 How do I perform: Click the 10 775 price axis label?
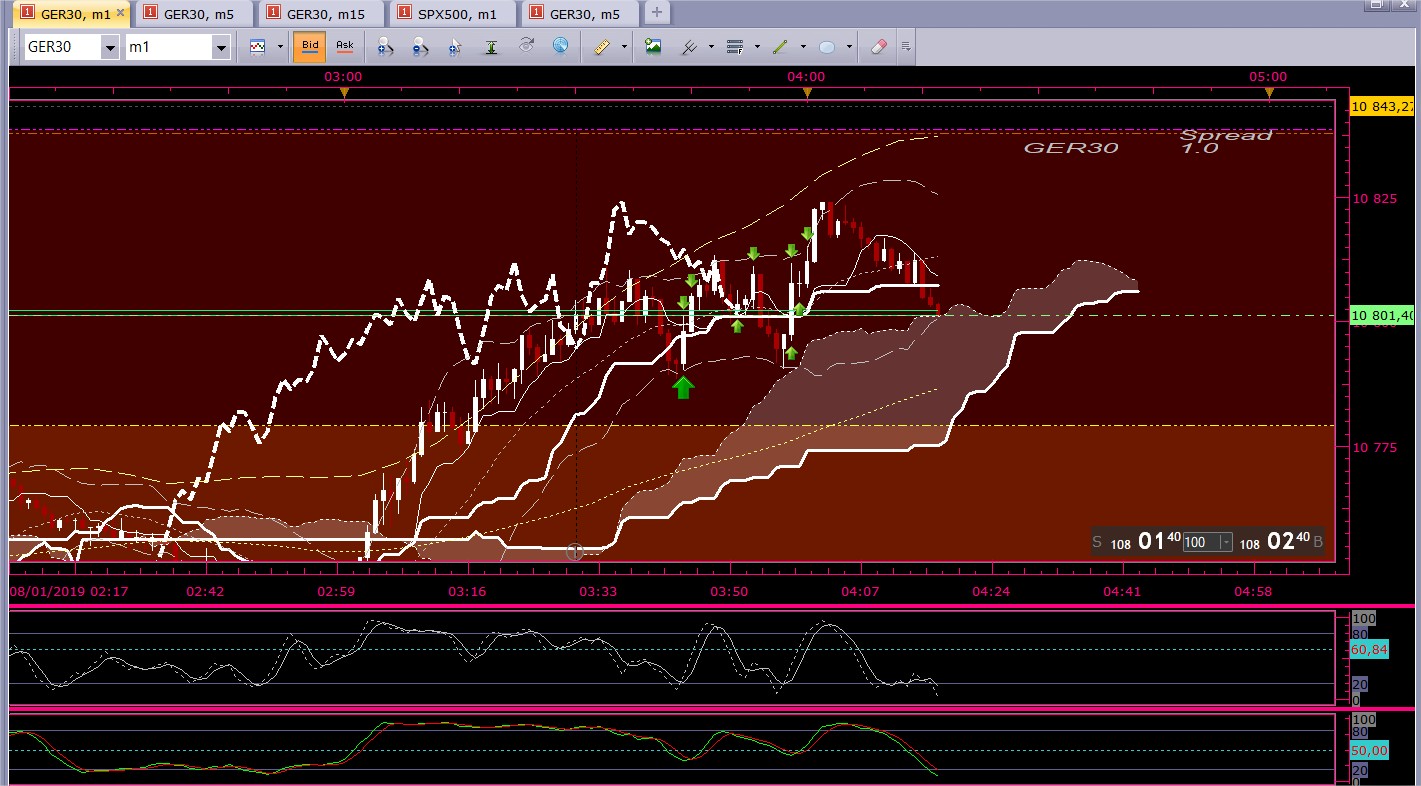(x=1375, y=447)
